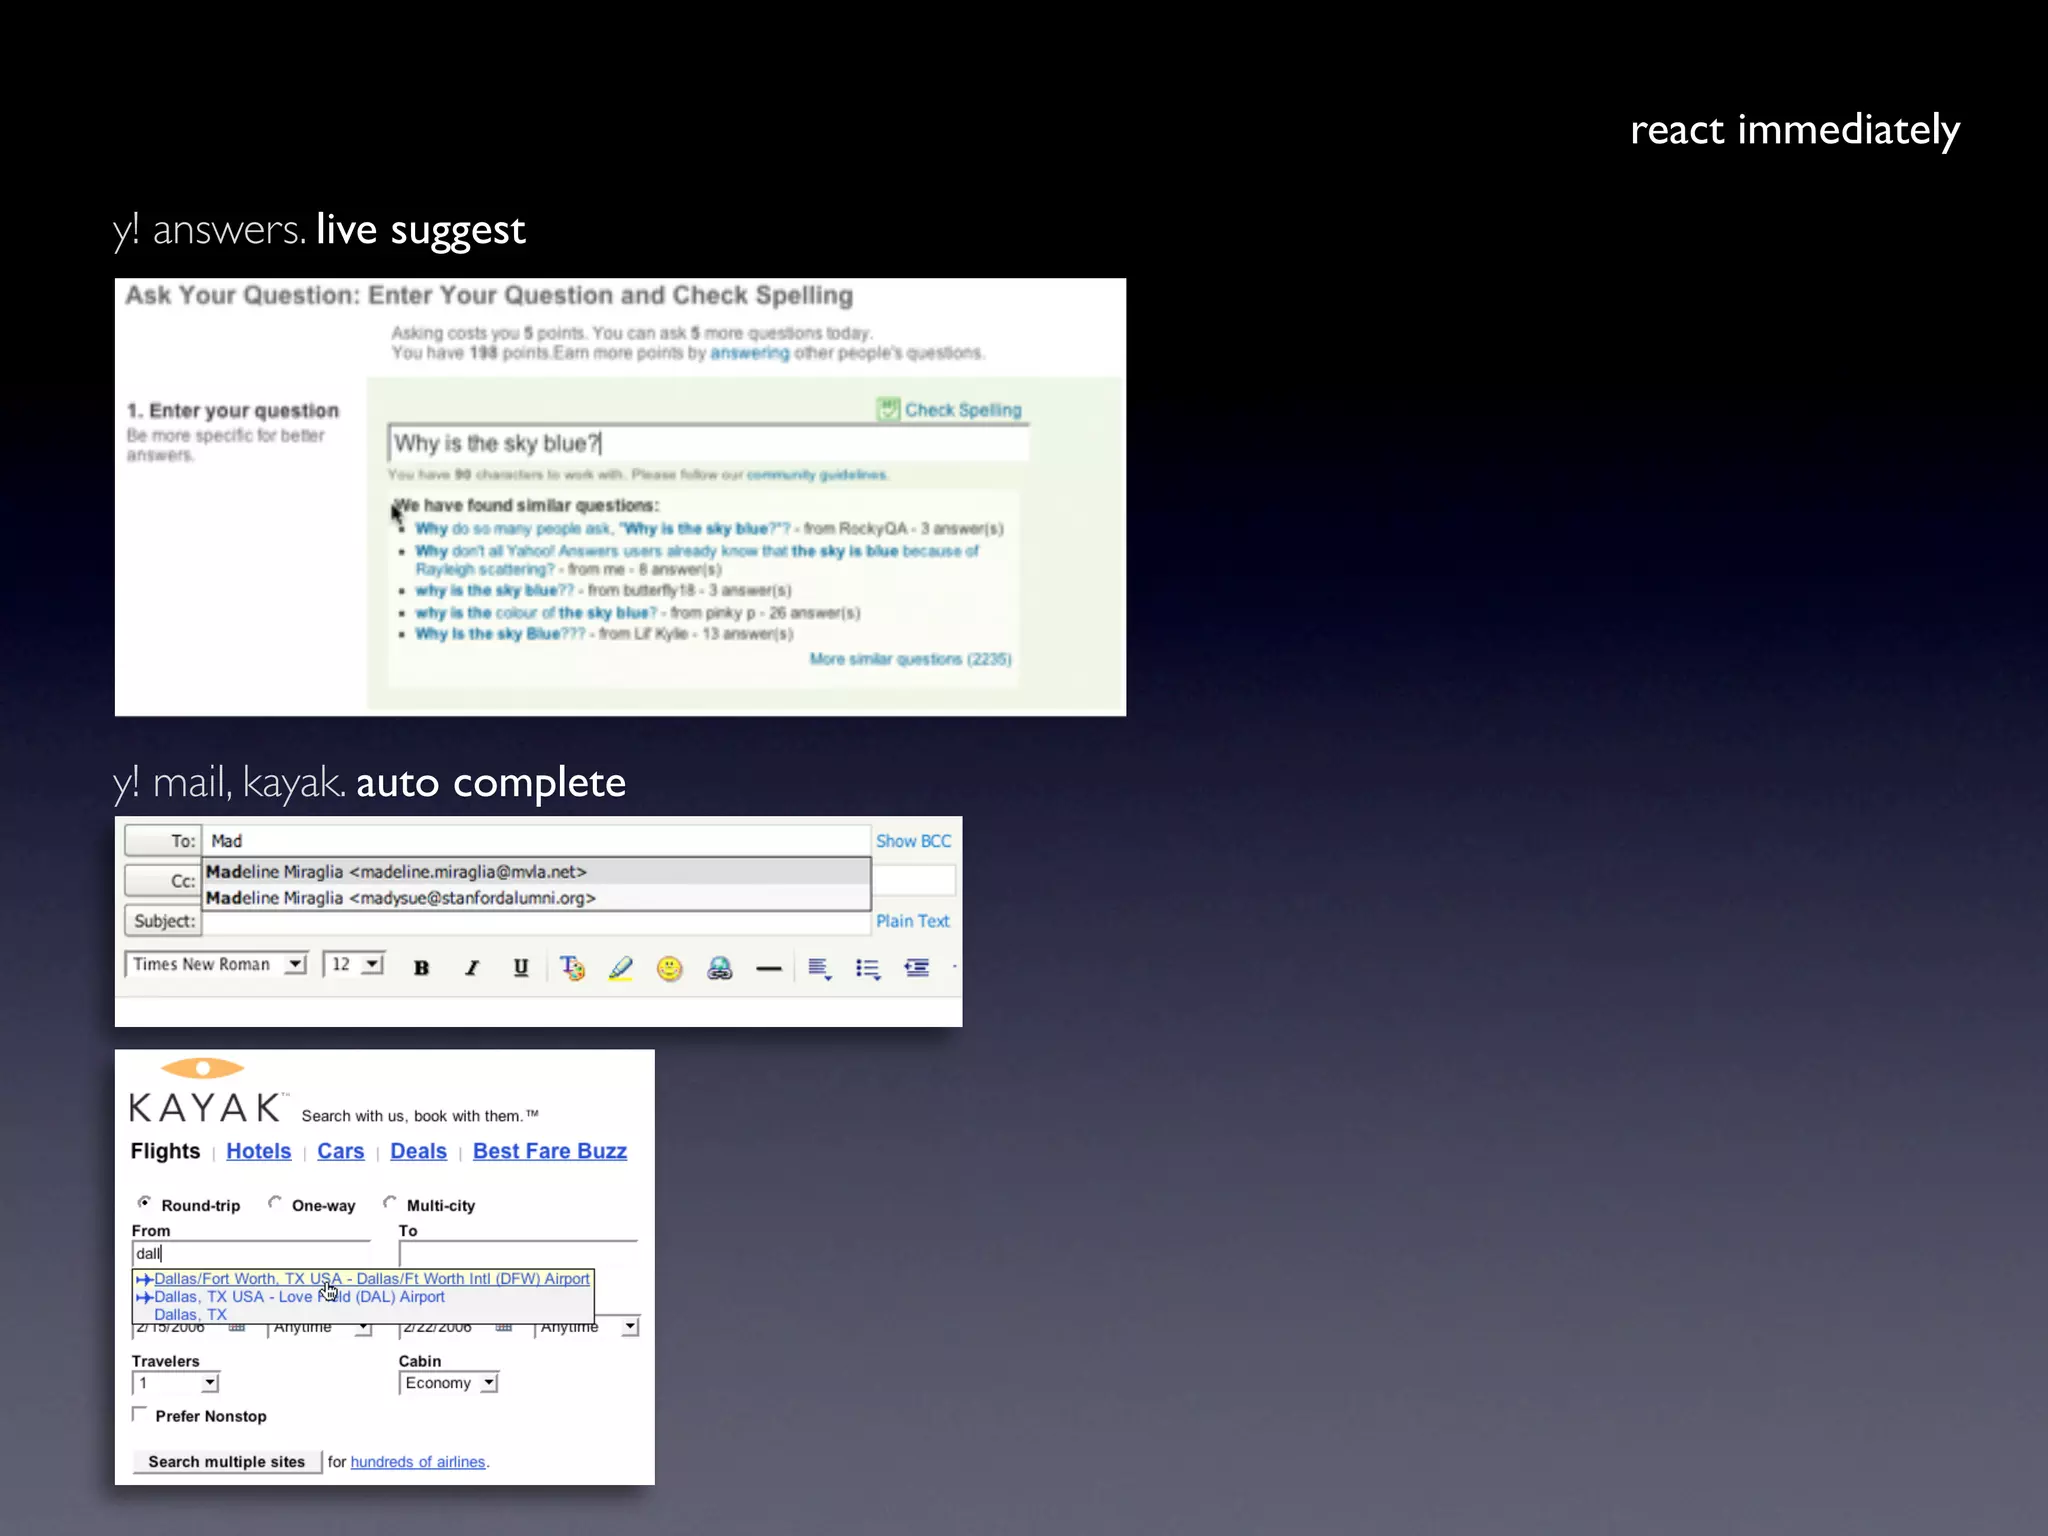Open the bulleted list options
The height and width of the screenshot is (1536, 2048).
868,968
